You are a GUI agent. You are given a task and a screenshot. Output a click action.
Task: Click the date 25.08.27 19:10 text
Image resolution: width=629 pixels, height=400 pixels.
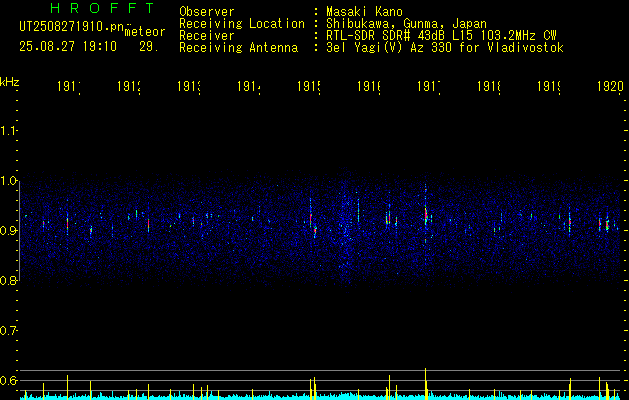click(68, 47)
